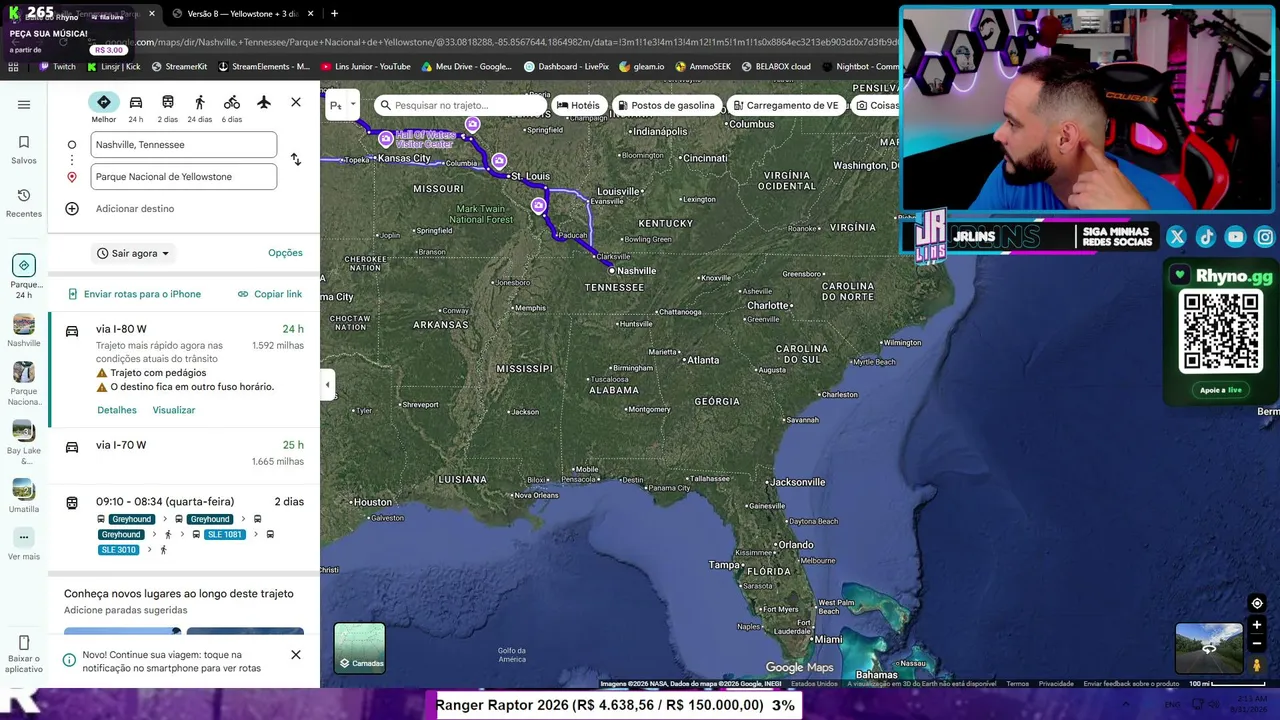Image resolution: width=1280 pixels, height=720 pixels.
Task: Click the Privacidade link on the map footer
Action: [x=1056, y=684]
